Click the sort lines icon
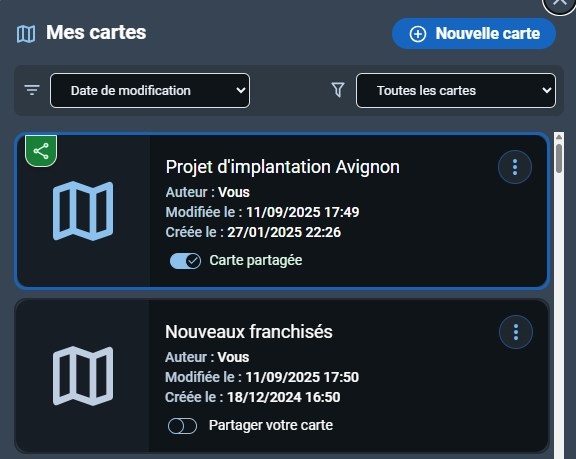576x459 pixels. 32,90
